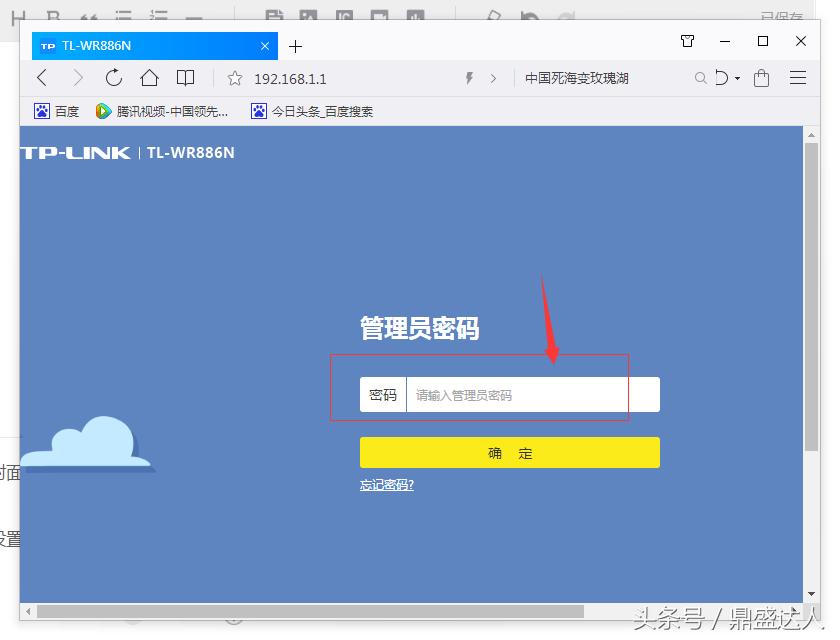Screen dimensions: 840x640
Task: Click the 忘记密码? link
Action: coord(386,483)
